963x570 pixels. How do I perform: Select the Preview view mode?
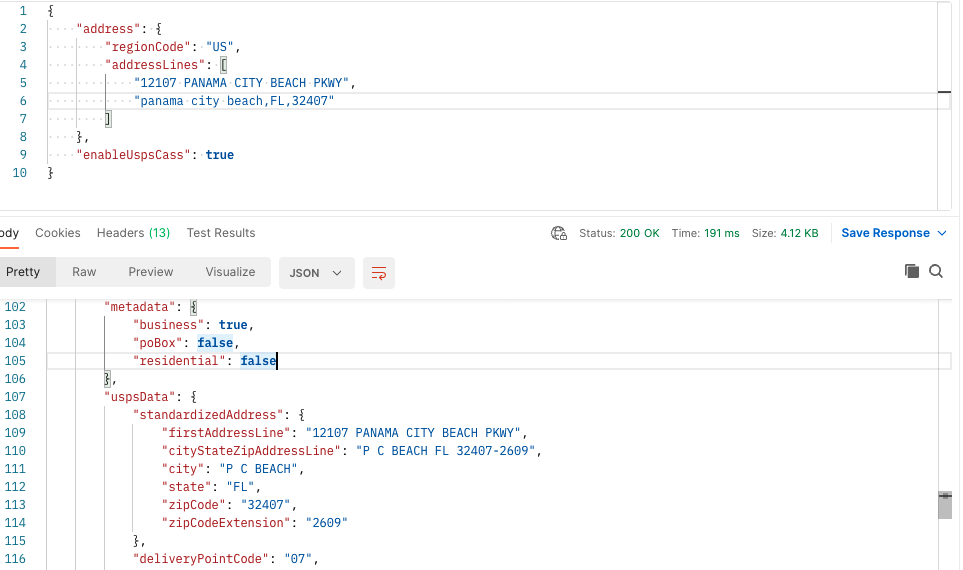(x=151, y=272)
